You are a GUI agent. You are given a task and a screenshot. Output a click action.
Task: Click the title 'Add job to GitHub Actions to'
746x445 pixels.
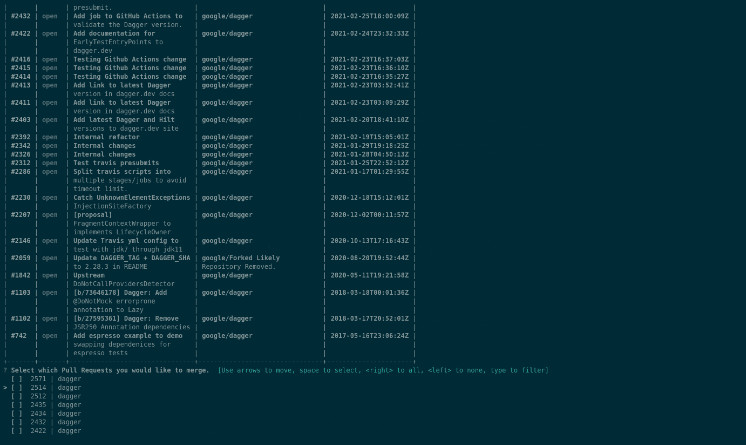pos(128,16)
